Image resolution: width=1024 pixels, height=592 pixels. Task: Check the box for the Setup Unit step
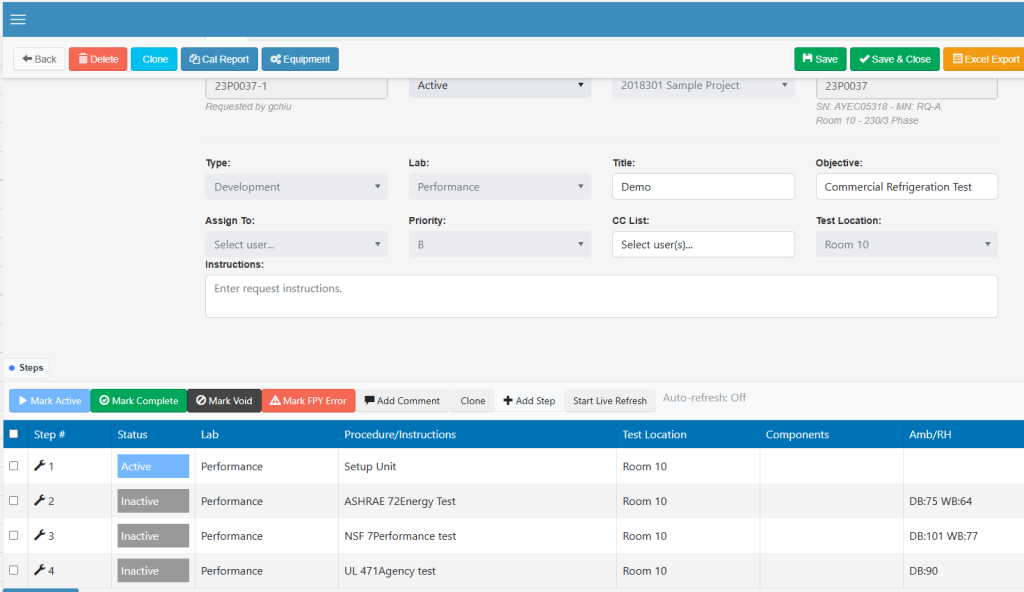tap(14, 466)
